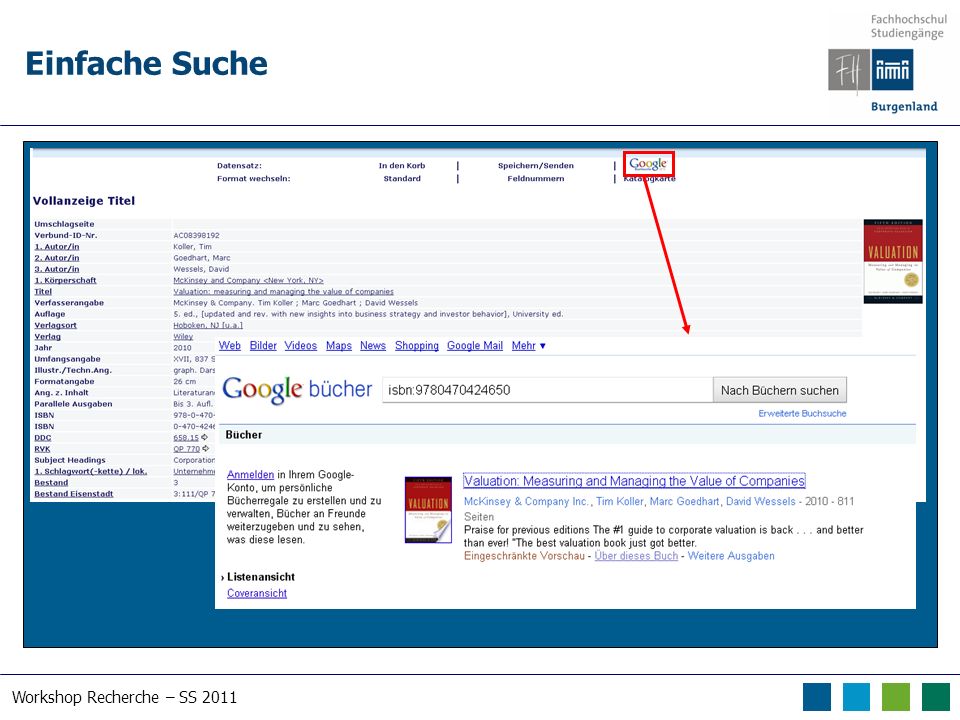Click the Verlagsort field label
960x720 pixels.
coord(56,325)
